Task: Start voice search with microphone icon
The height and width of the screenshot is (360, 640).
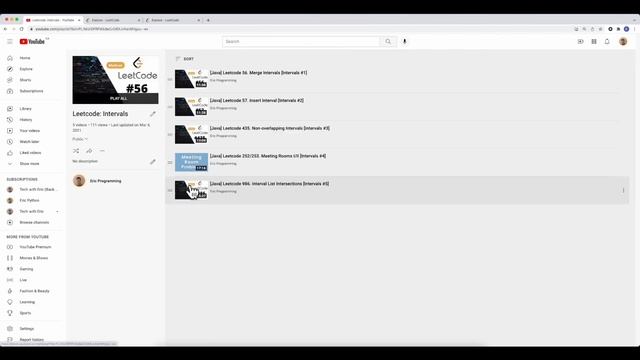Action: pyautogui.click(x=404, y=42)
